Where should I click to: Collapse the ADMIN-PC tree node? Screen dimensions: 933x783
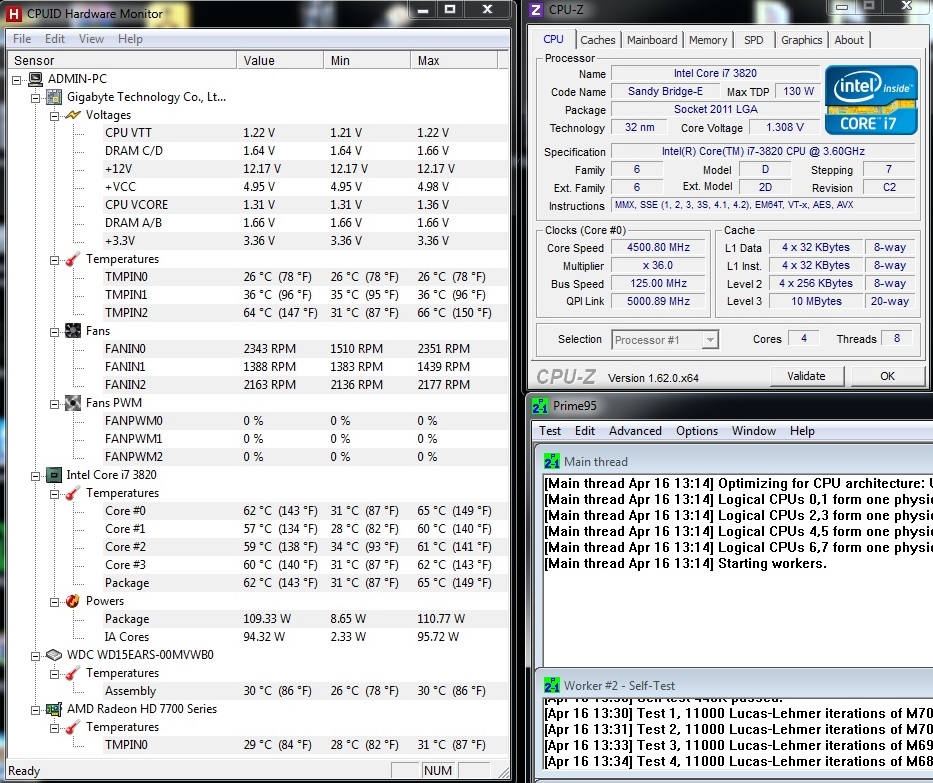[17, 79]
